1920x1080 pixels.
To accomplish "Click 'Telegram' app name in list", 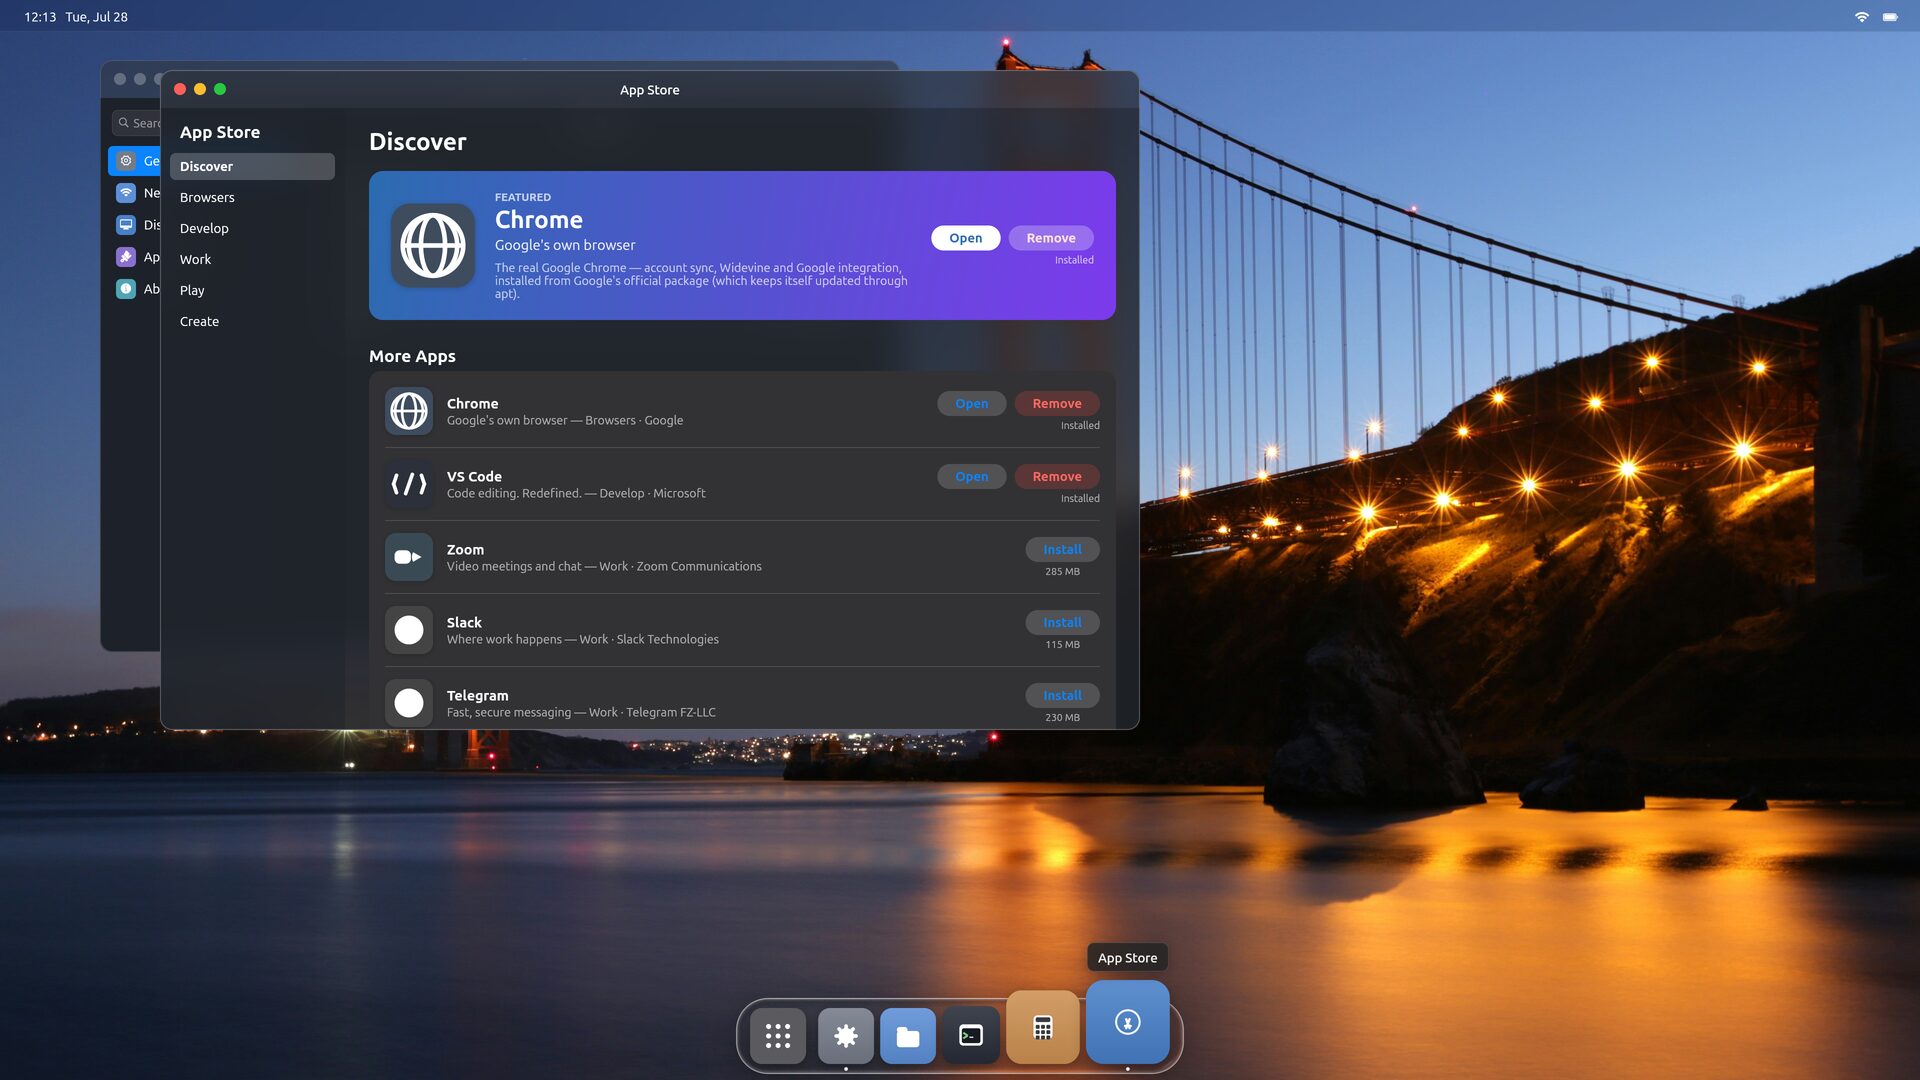I will coord(477,695).
